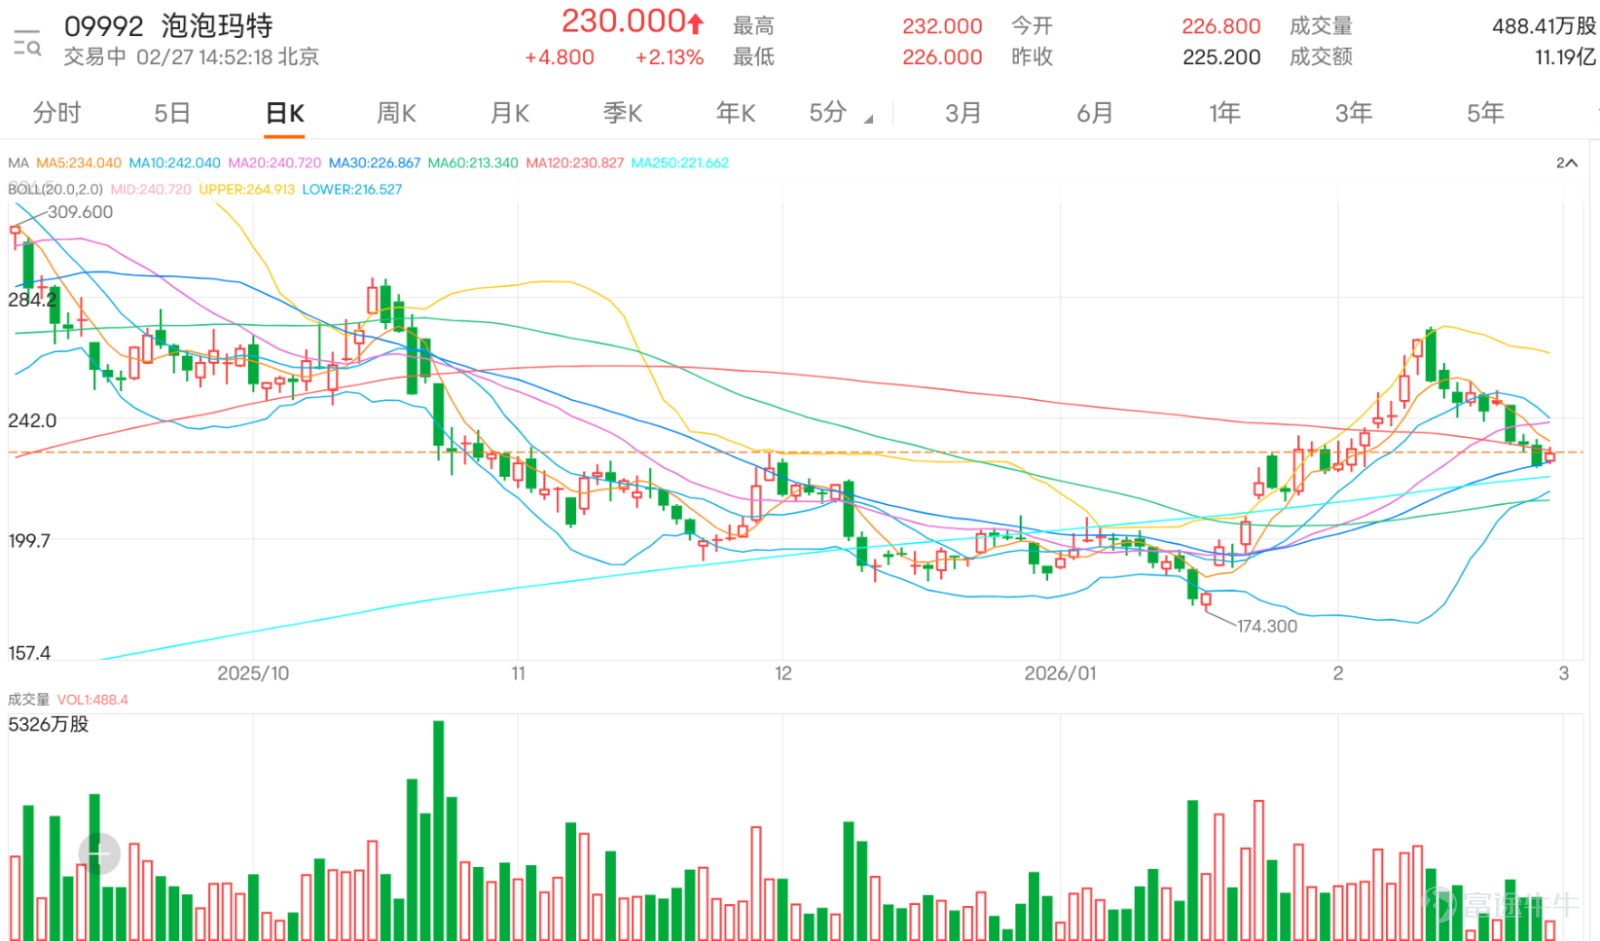The image size is (1600, 941).
Task: Click the MID:240.720 Bollinger label
Action: (x=151, y=189)
